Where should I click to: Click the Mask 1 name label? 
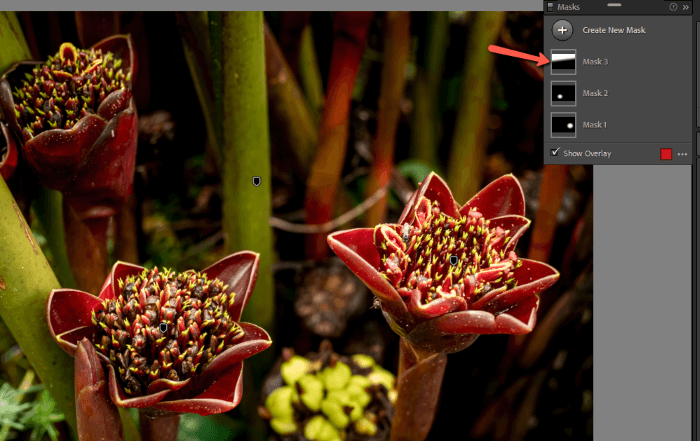coord(594,125)
